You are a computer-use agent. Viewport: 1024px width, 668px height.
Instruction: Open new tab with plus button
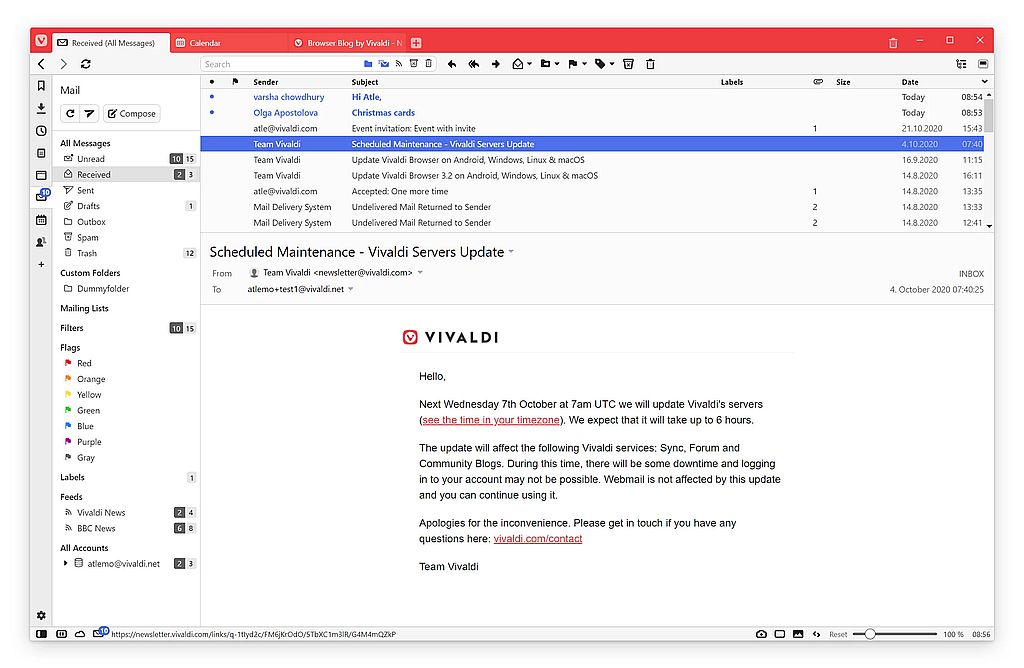point(416,43)
